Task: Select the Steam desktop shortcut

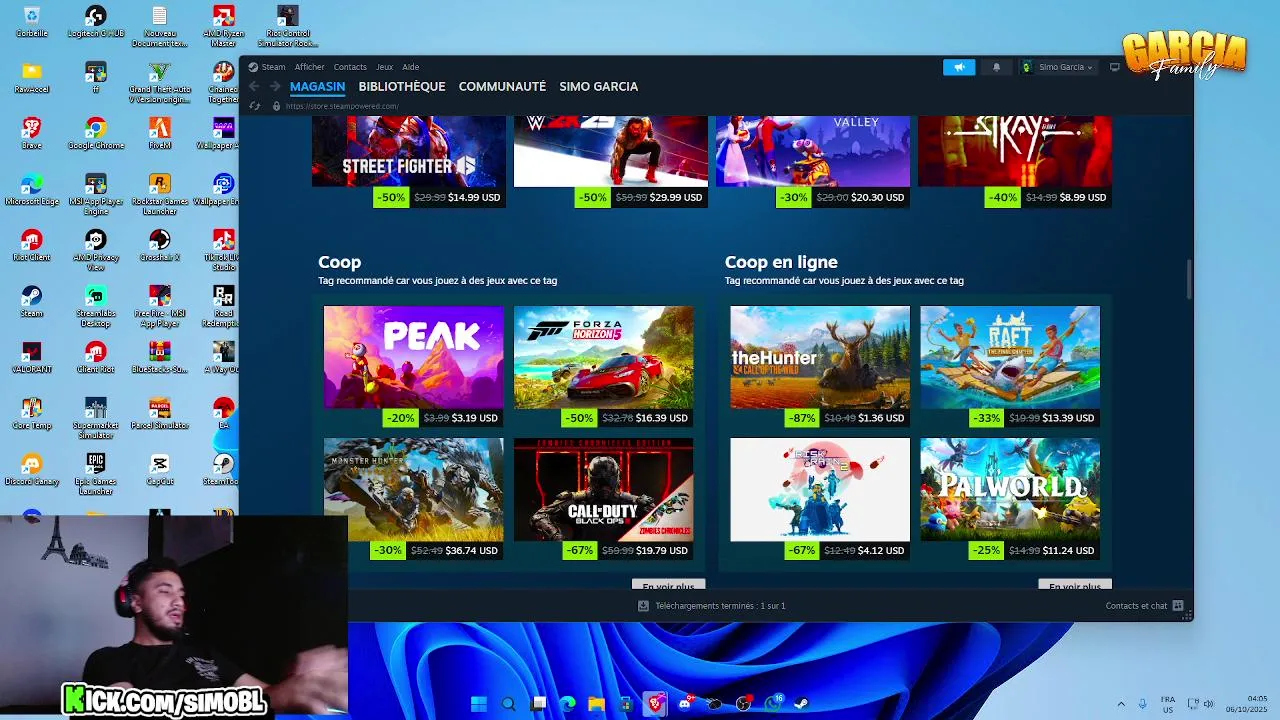Action: [32, 301]
